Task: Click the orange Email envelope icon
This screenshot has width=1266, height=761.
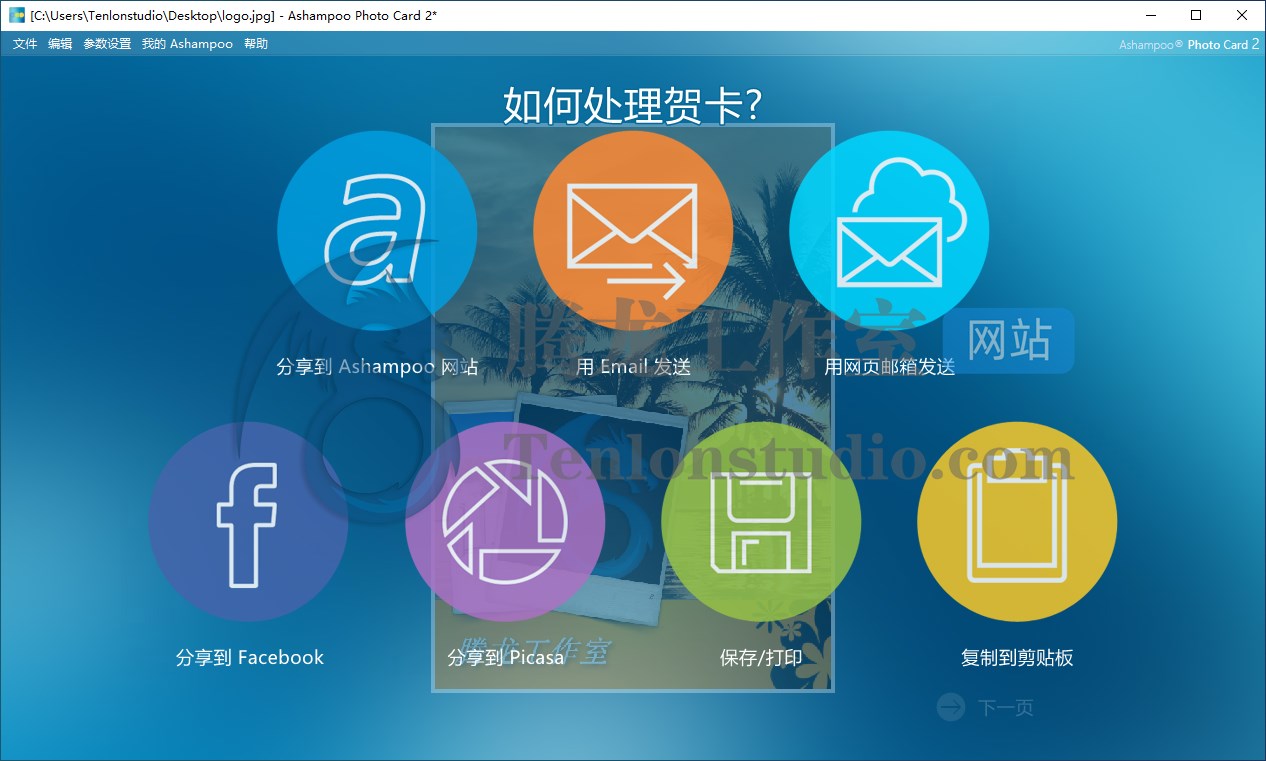Action: (633, 230)
